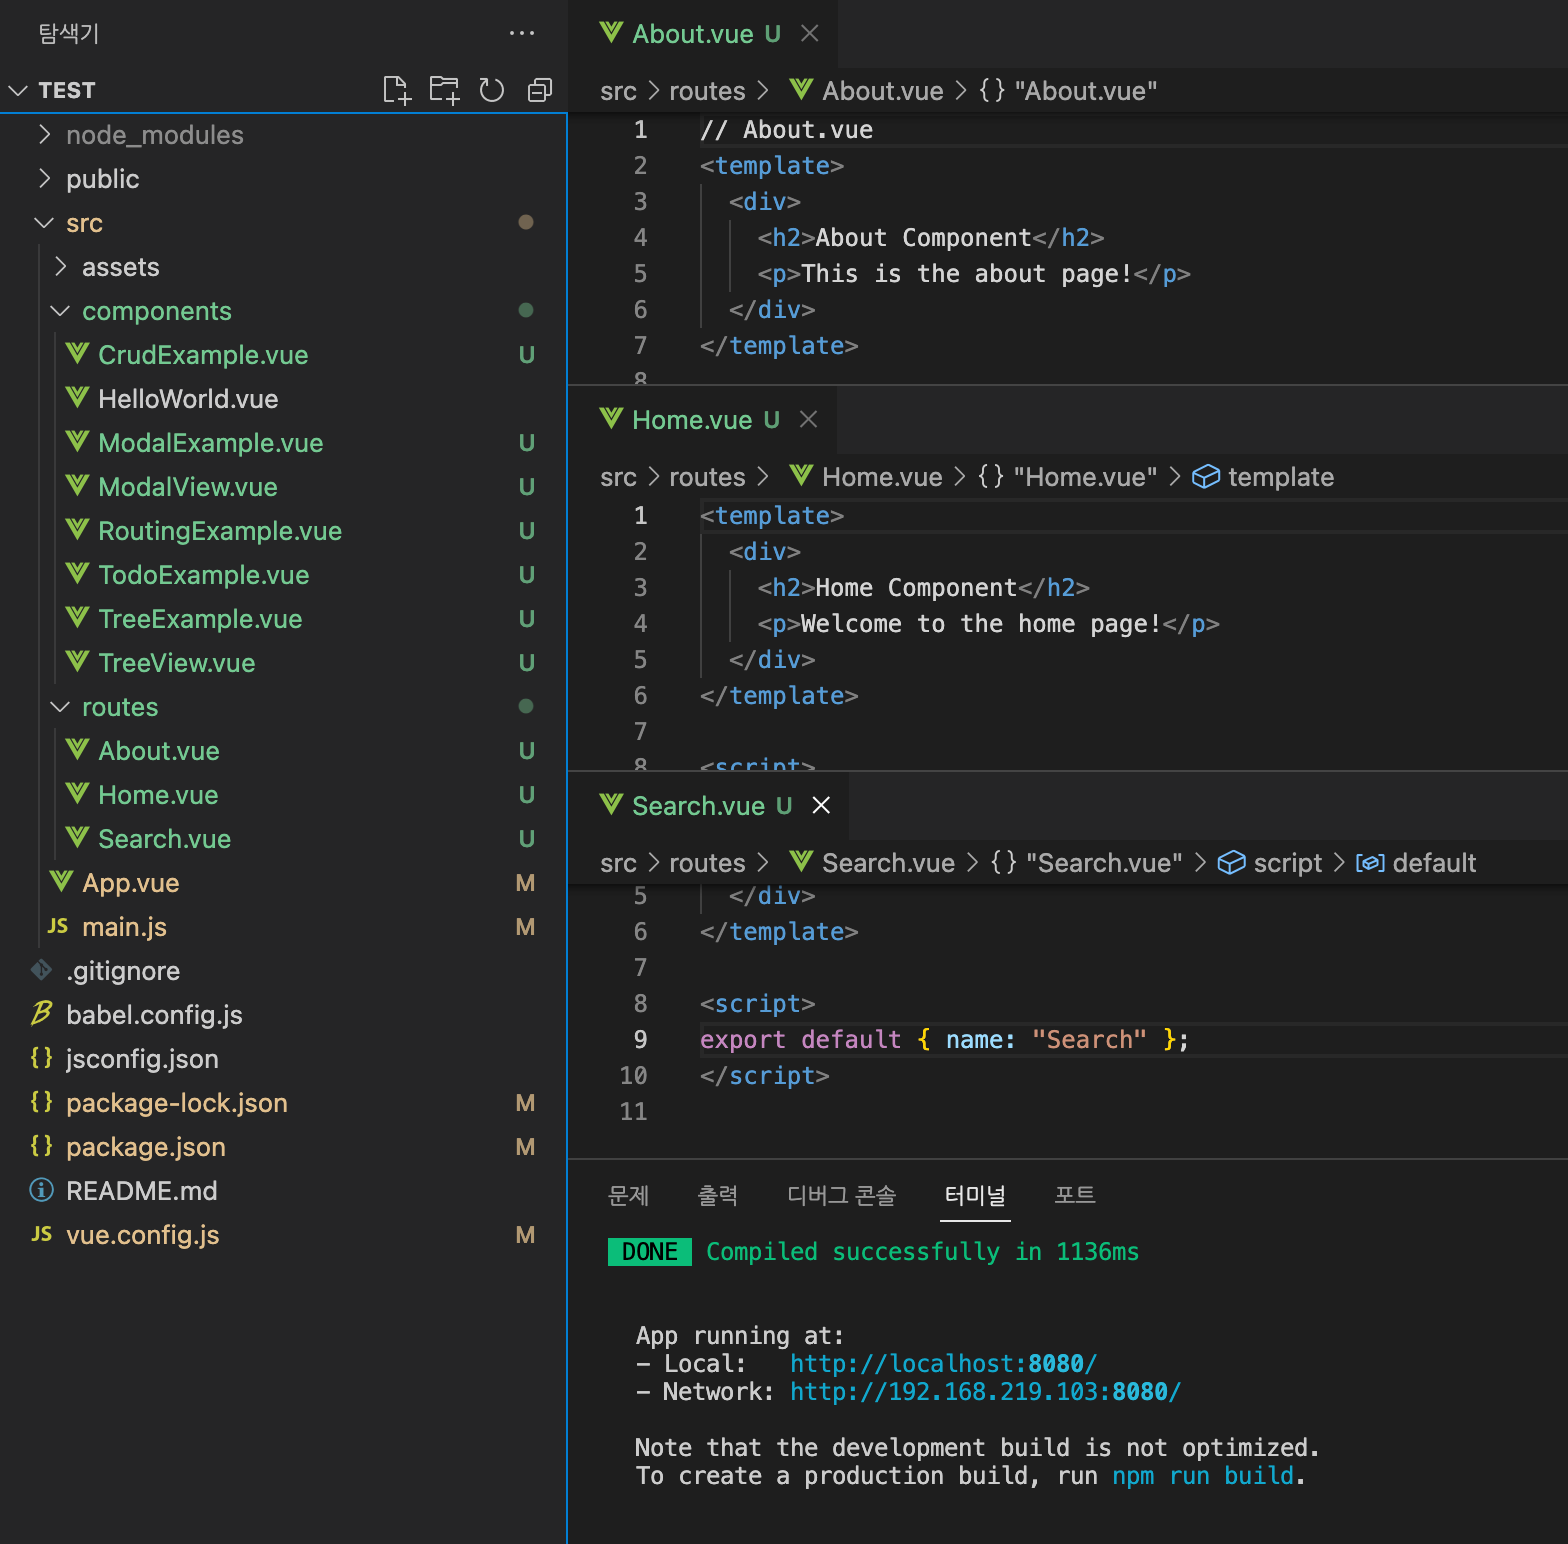
Task: Click the Babel icon beside babel.config.js
Action: tap(41, 1014)
